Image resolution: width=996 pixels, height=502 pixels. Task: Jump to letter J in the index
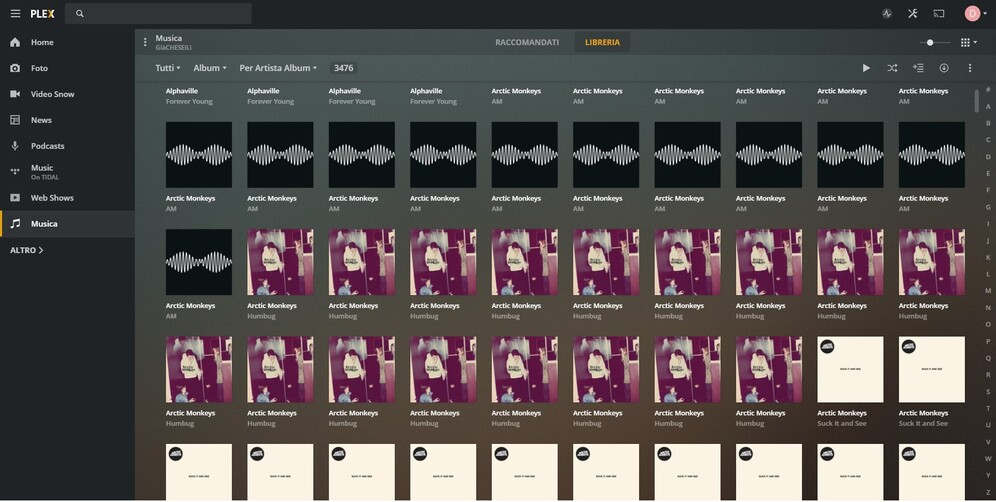point(988,240)
